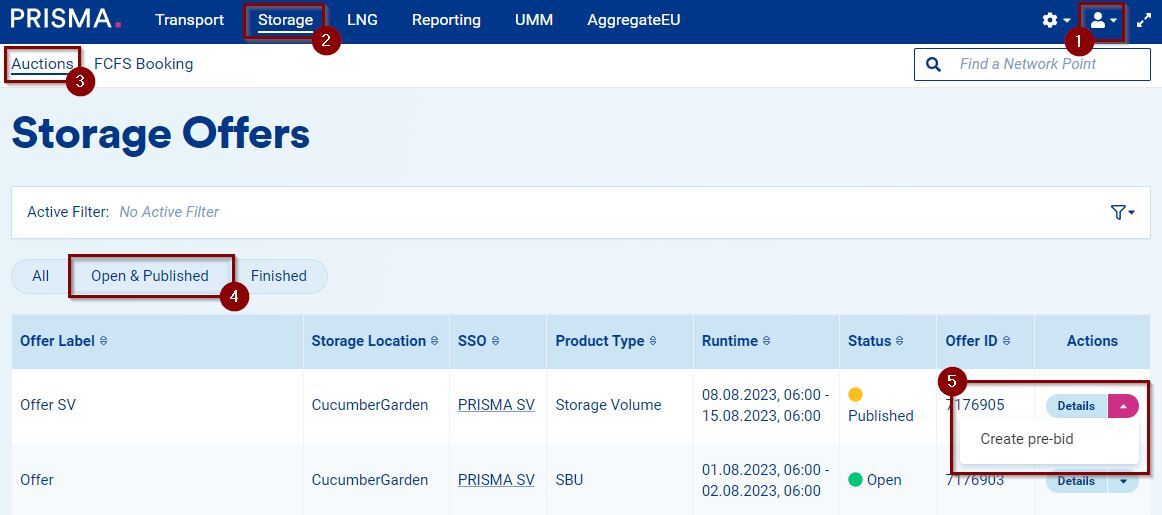Select the Open & Published filter
The image size is (1162, 515).
point(150,276)
